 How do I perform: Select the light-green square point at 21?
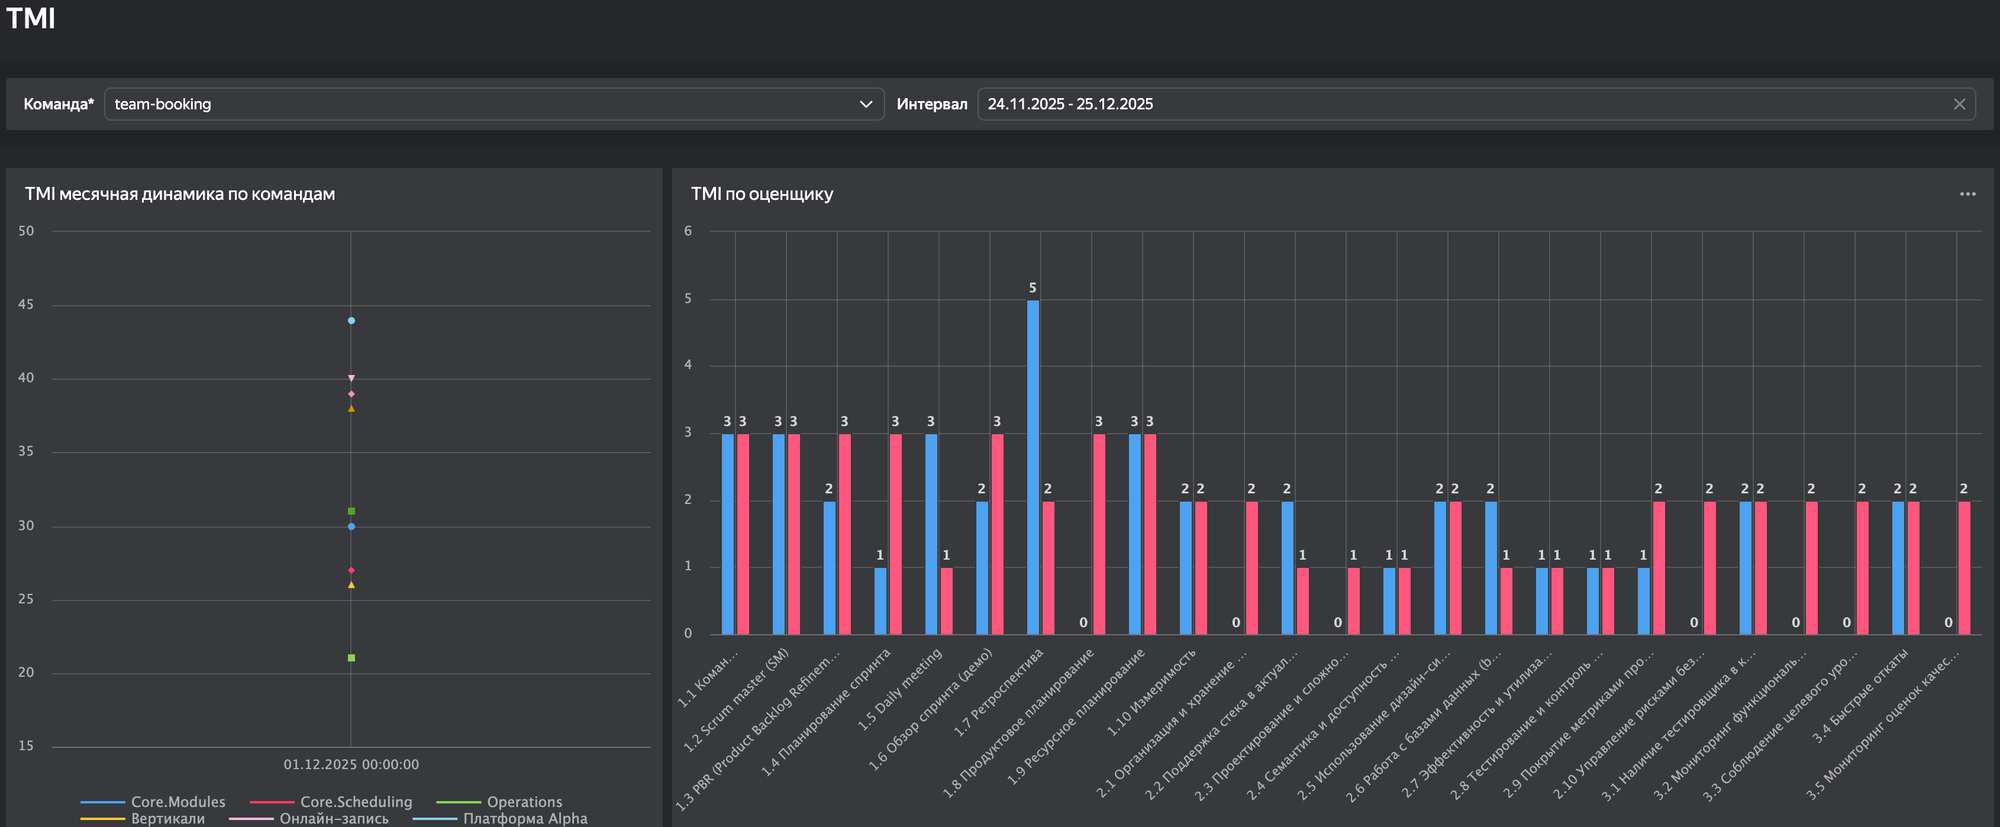[x=351, y=658]
